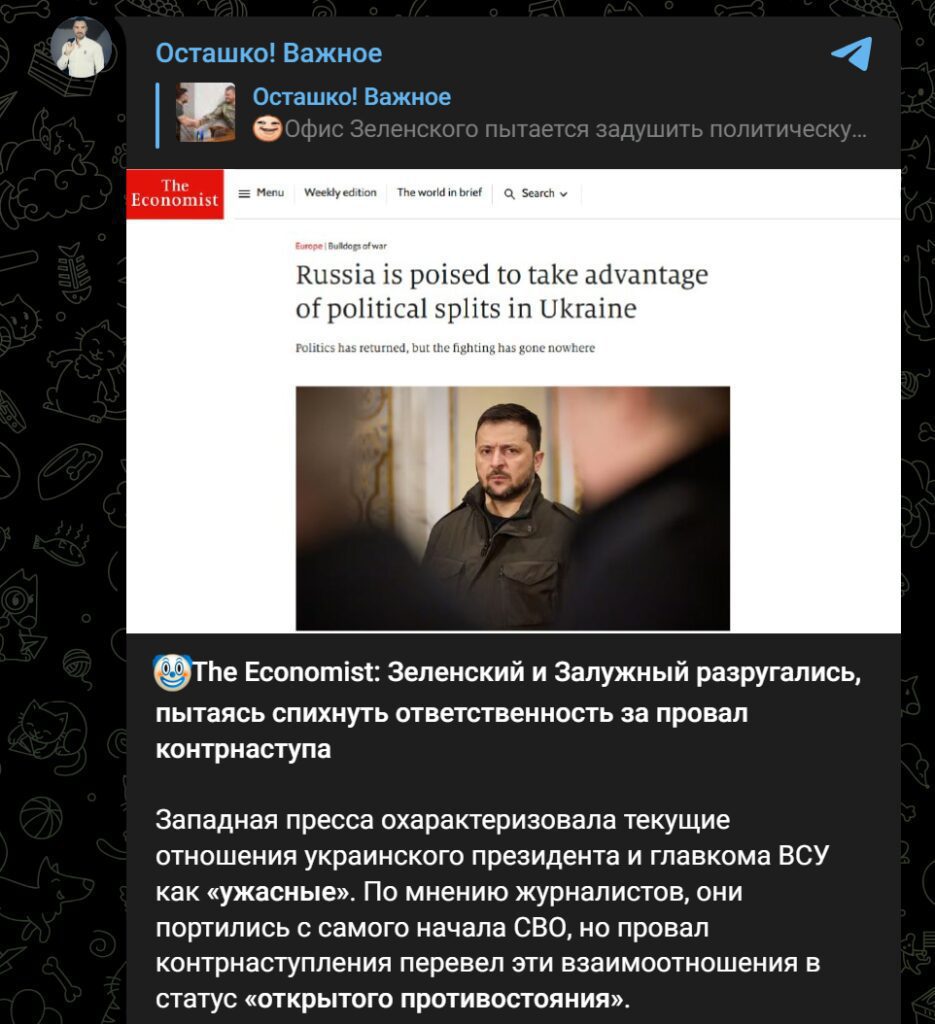The height and width of the screenshot is (1024, 935).
Task: Open the Zelensky article photo
Action: [513, 508]
